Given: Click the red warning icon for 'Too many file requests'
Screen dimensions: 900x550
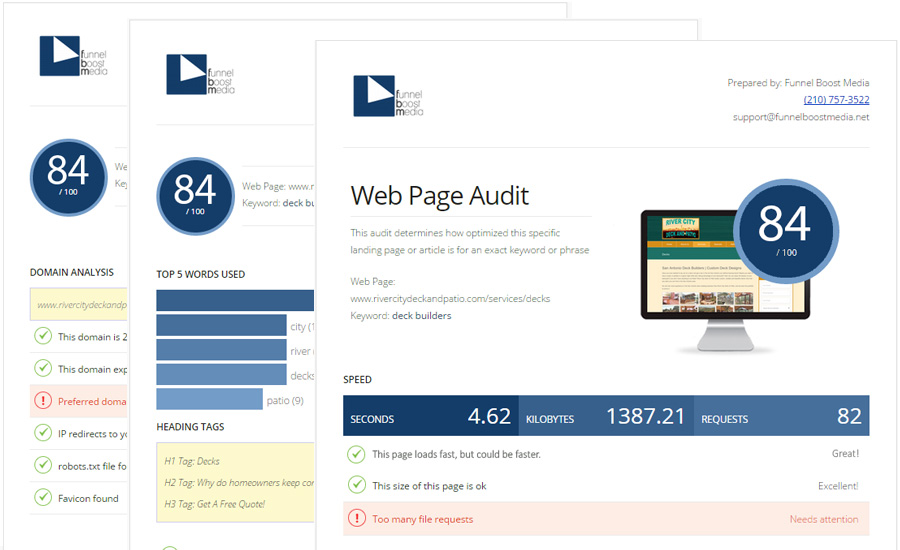Looking at the screenshot, I should tap(356, 518).
